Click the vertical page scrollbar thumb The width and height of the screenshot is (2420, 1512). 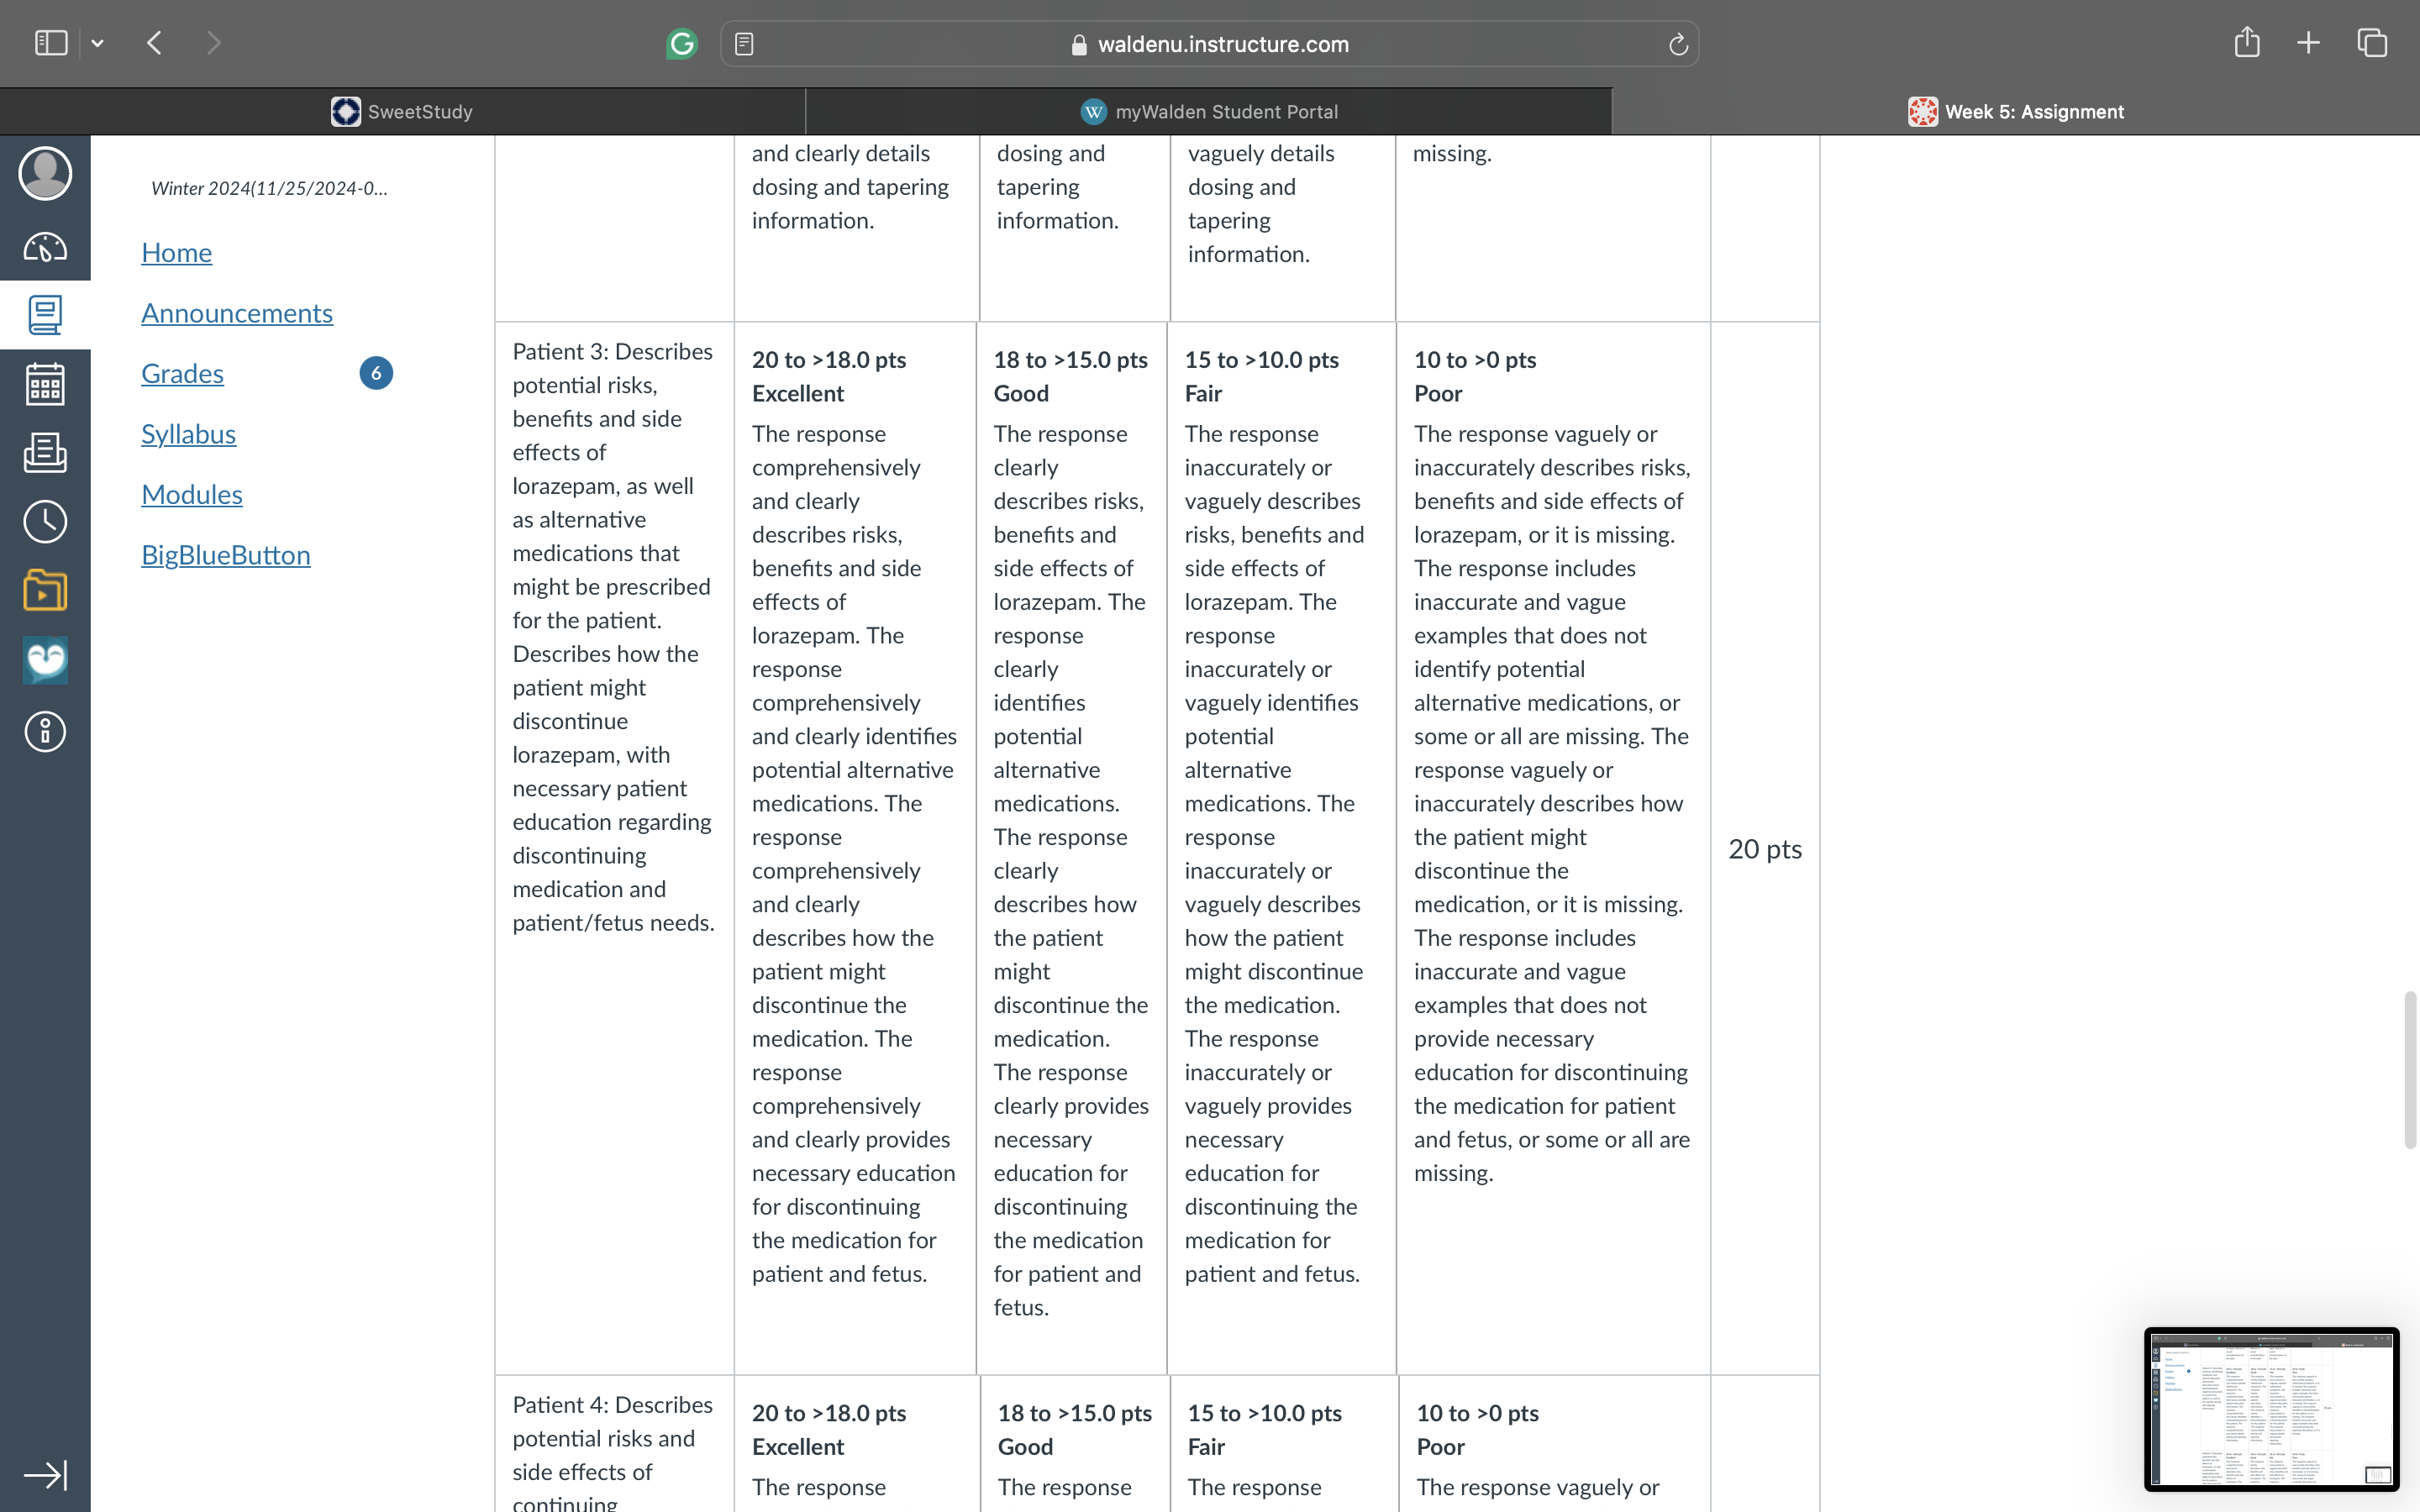2410,1070
